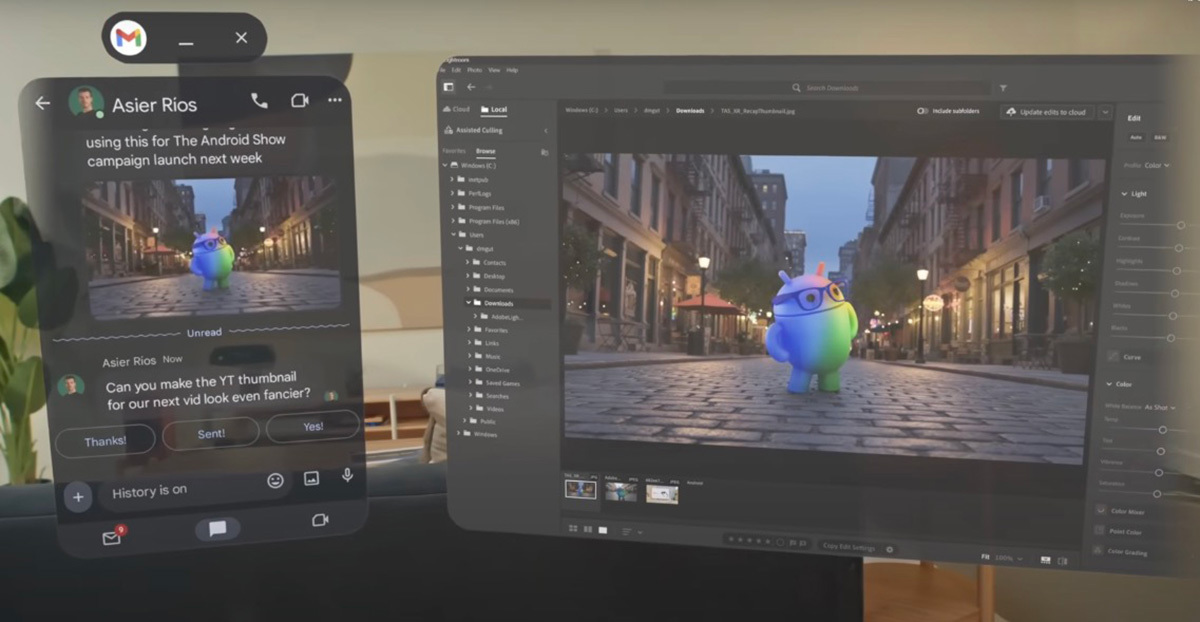
Task: Toggle the Lightroom left panel icon
Action: pos(448,87)
